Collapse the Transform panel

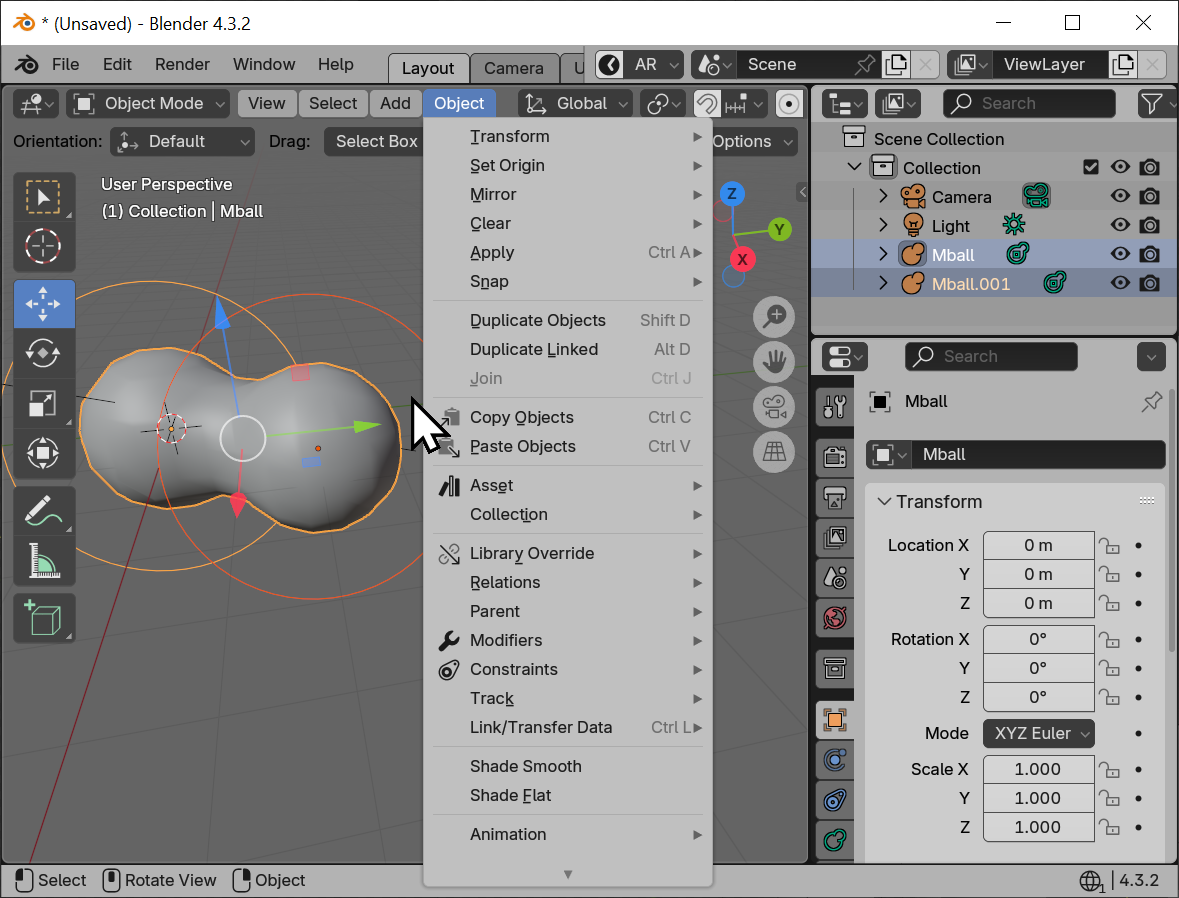(884, 502)
